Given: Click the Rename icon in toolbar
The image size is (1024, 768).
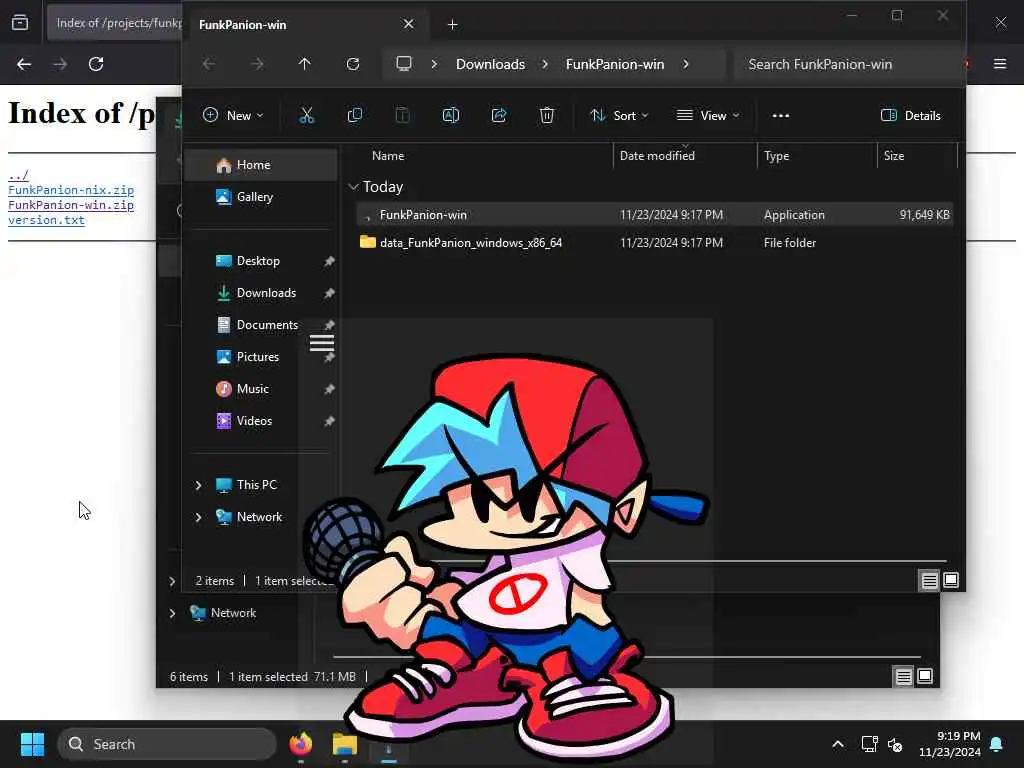Looking at the screenshot, I should coord(451,116).
